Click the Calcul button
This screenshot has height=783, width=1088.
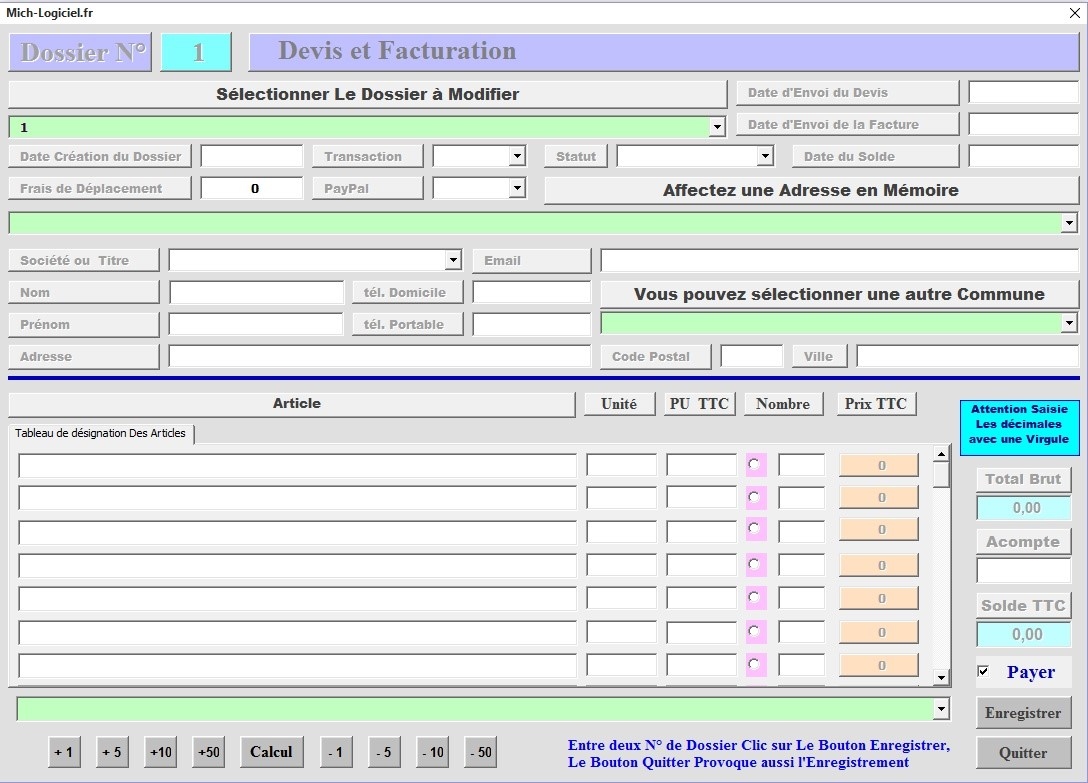click(271, 752)
